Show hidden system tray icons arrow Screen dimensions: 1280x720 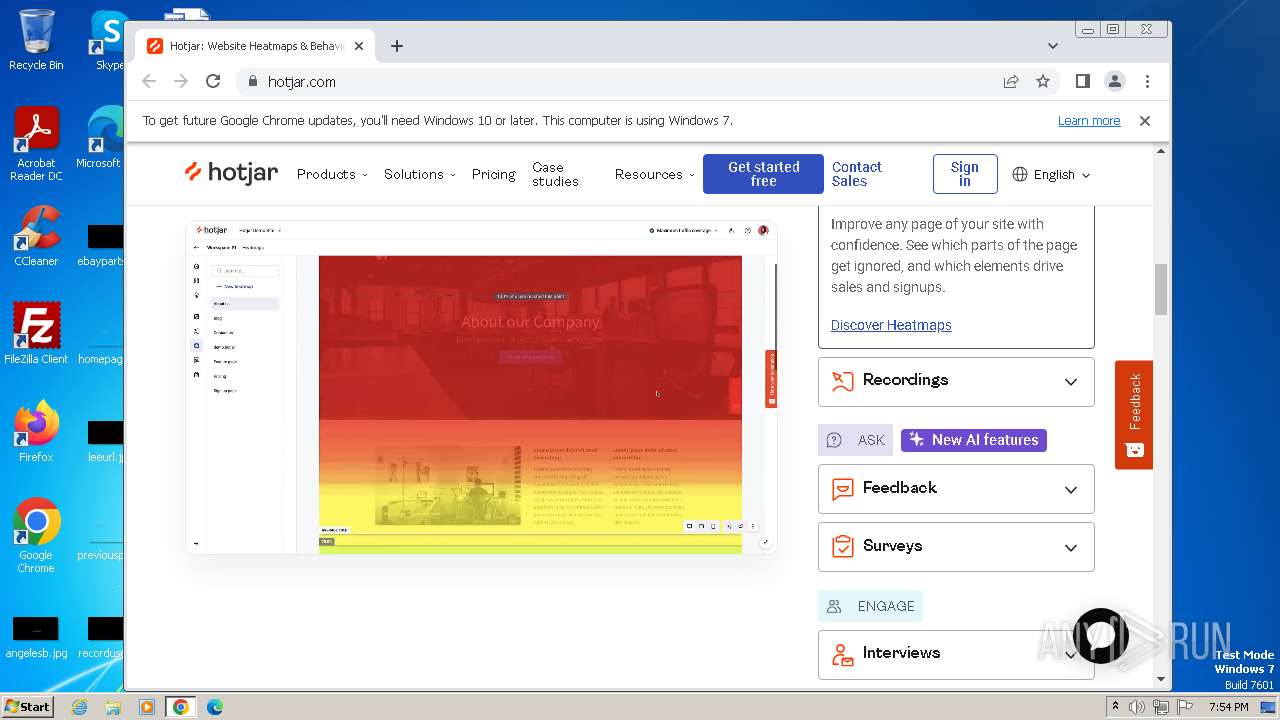[1115, 707]
